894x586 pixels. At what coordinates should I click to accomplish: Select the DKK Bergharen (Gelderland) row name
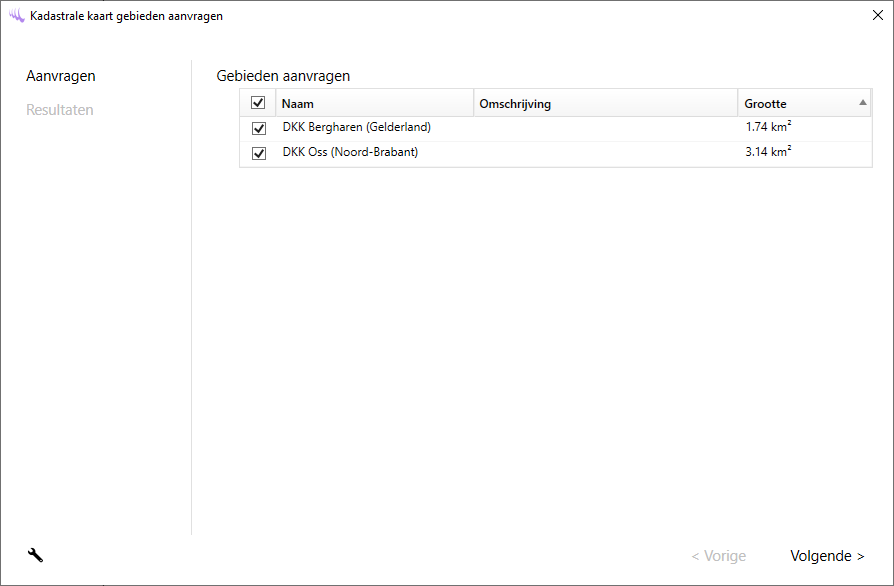(x=357, y=128)
